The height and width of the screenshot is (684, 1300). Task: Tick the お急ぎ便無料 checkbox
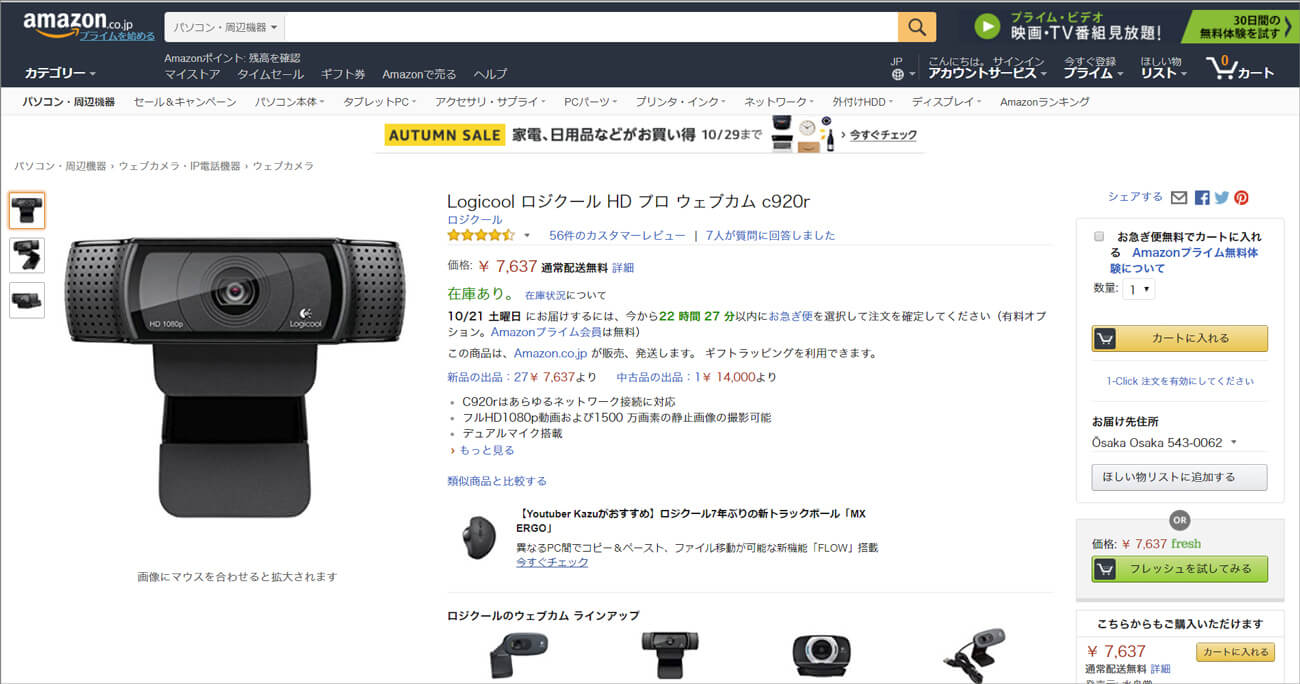(x=1099, y=237)
